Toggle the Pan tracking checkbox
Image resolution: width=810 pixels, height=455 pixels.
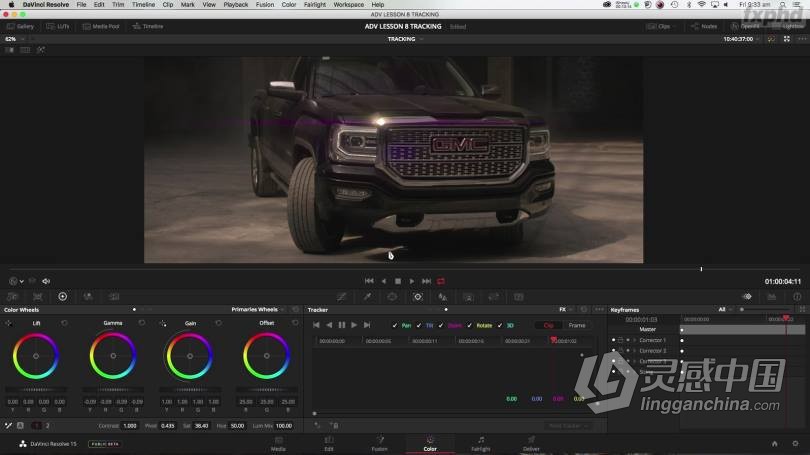point(395,325)
